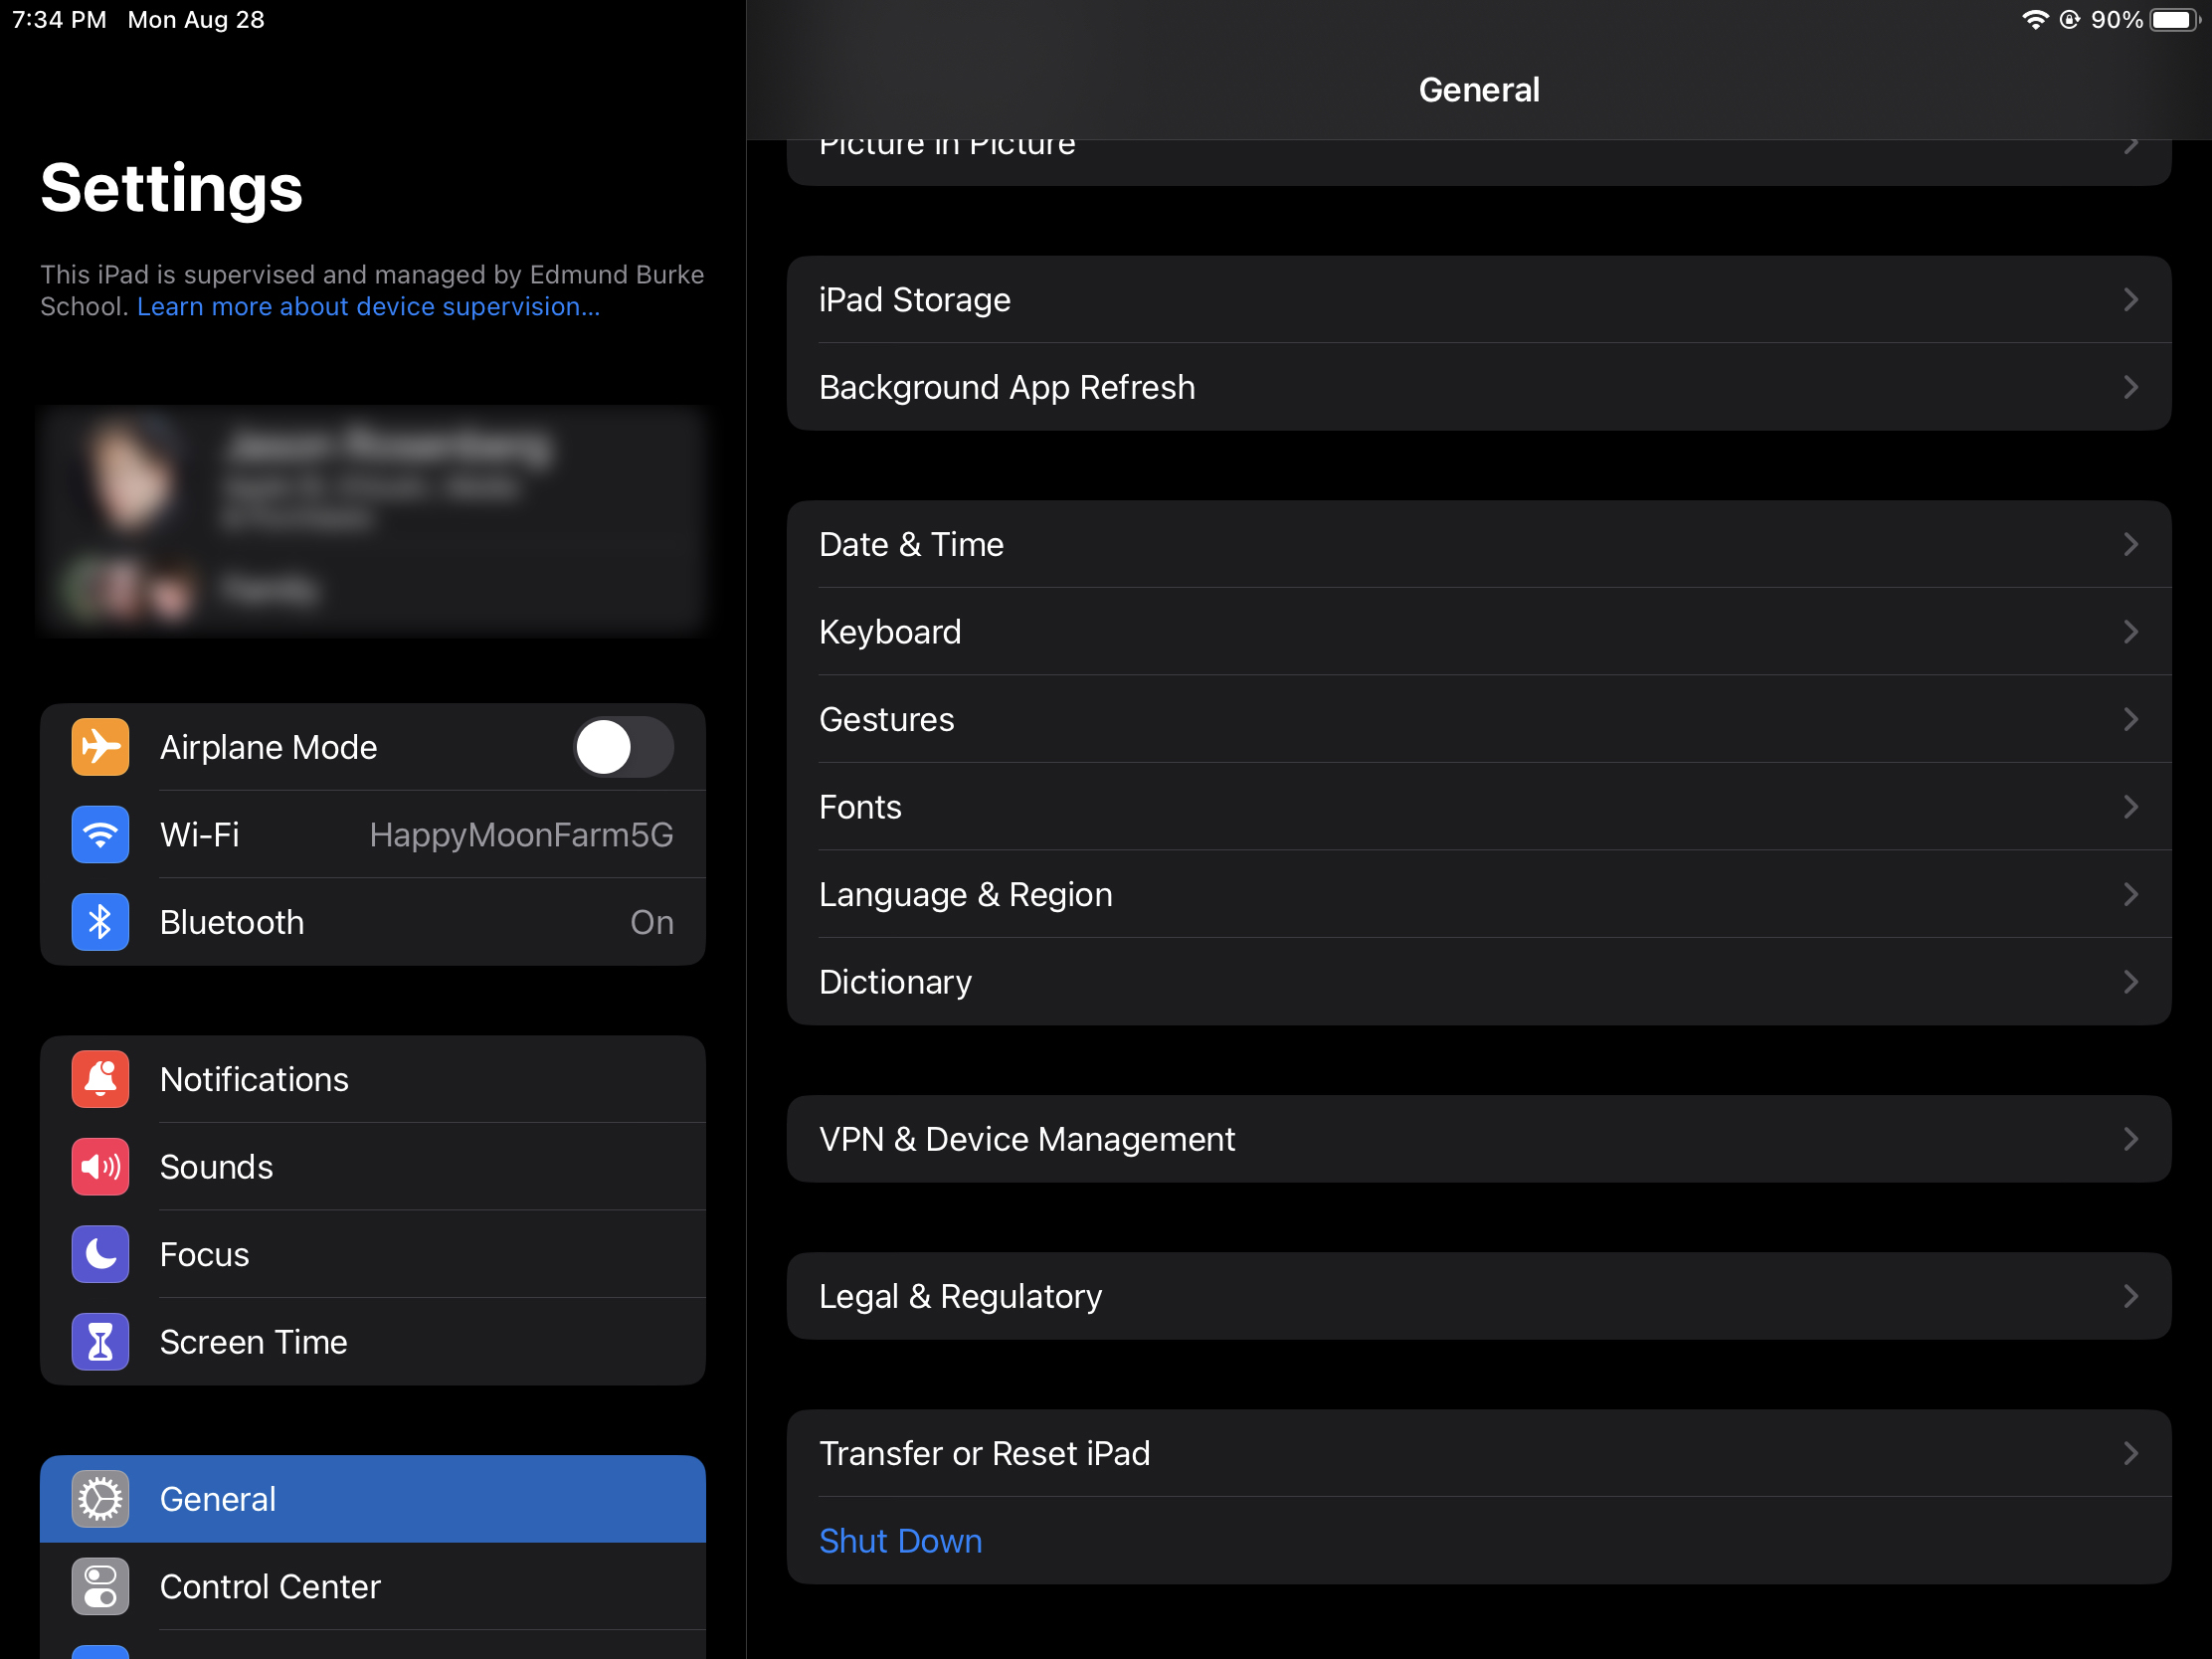The image size is (2212, 1659).
Task: Toggle the Airplane Mode switch
Action: [623, 747]
